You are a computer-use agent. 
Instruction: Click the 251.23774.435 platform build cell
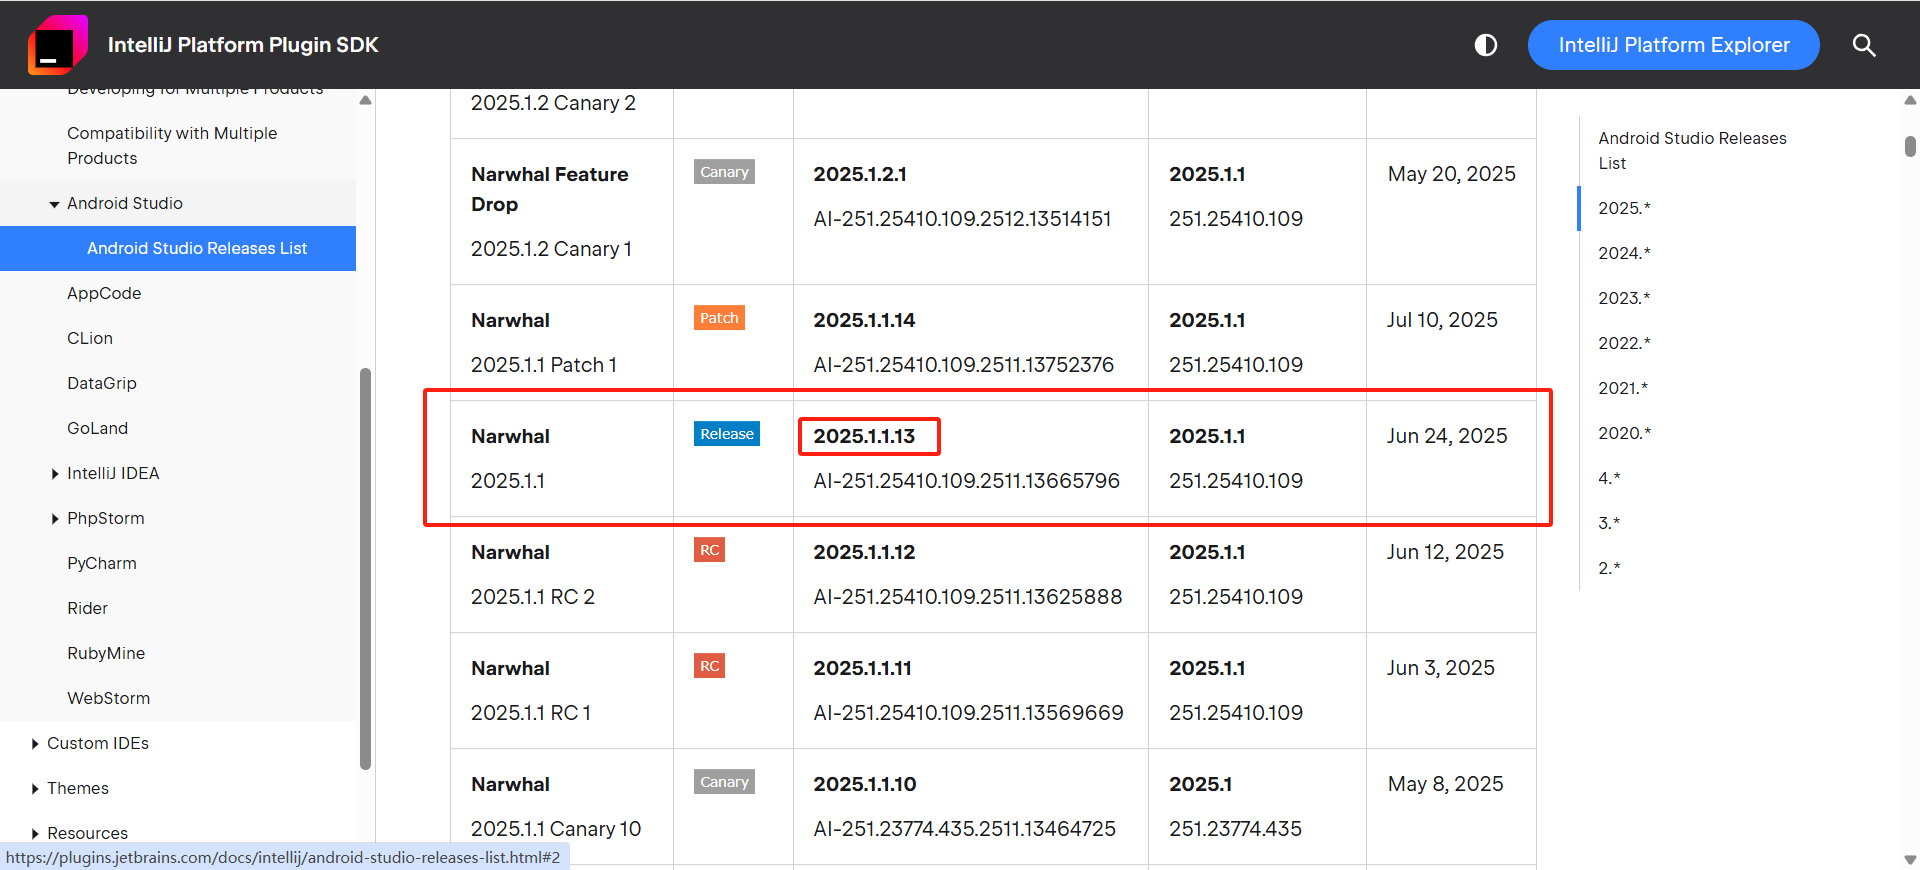click(1235, 829)
